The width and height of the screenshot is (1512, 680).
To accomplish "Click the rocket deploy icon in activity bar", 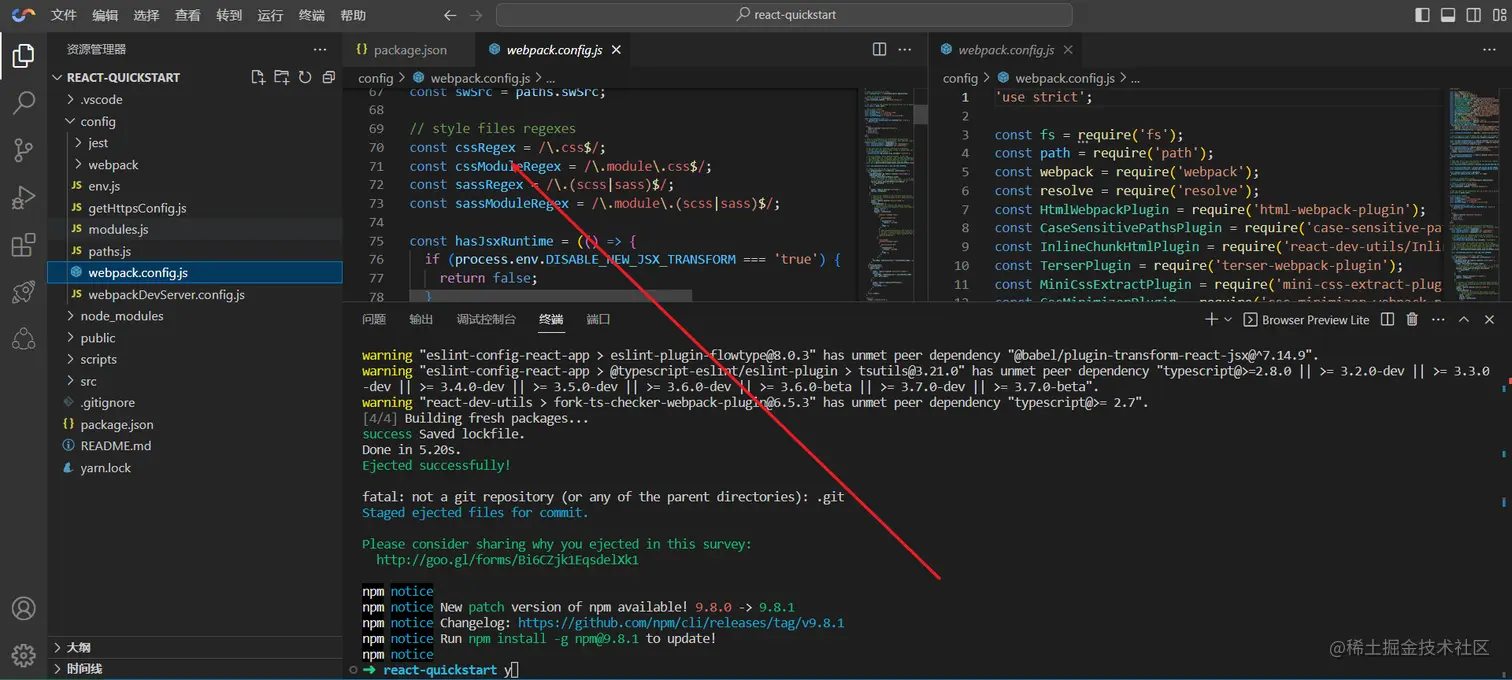I will pyautogui.click(x=23, y=292).
